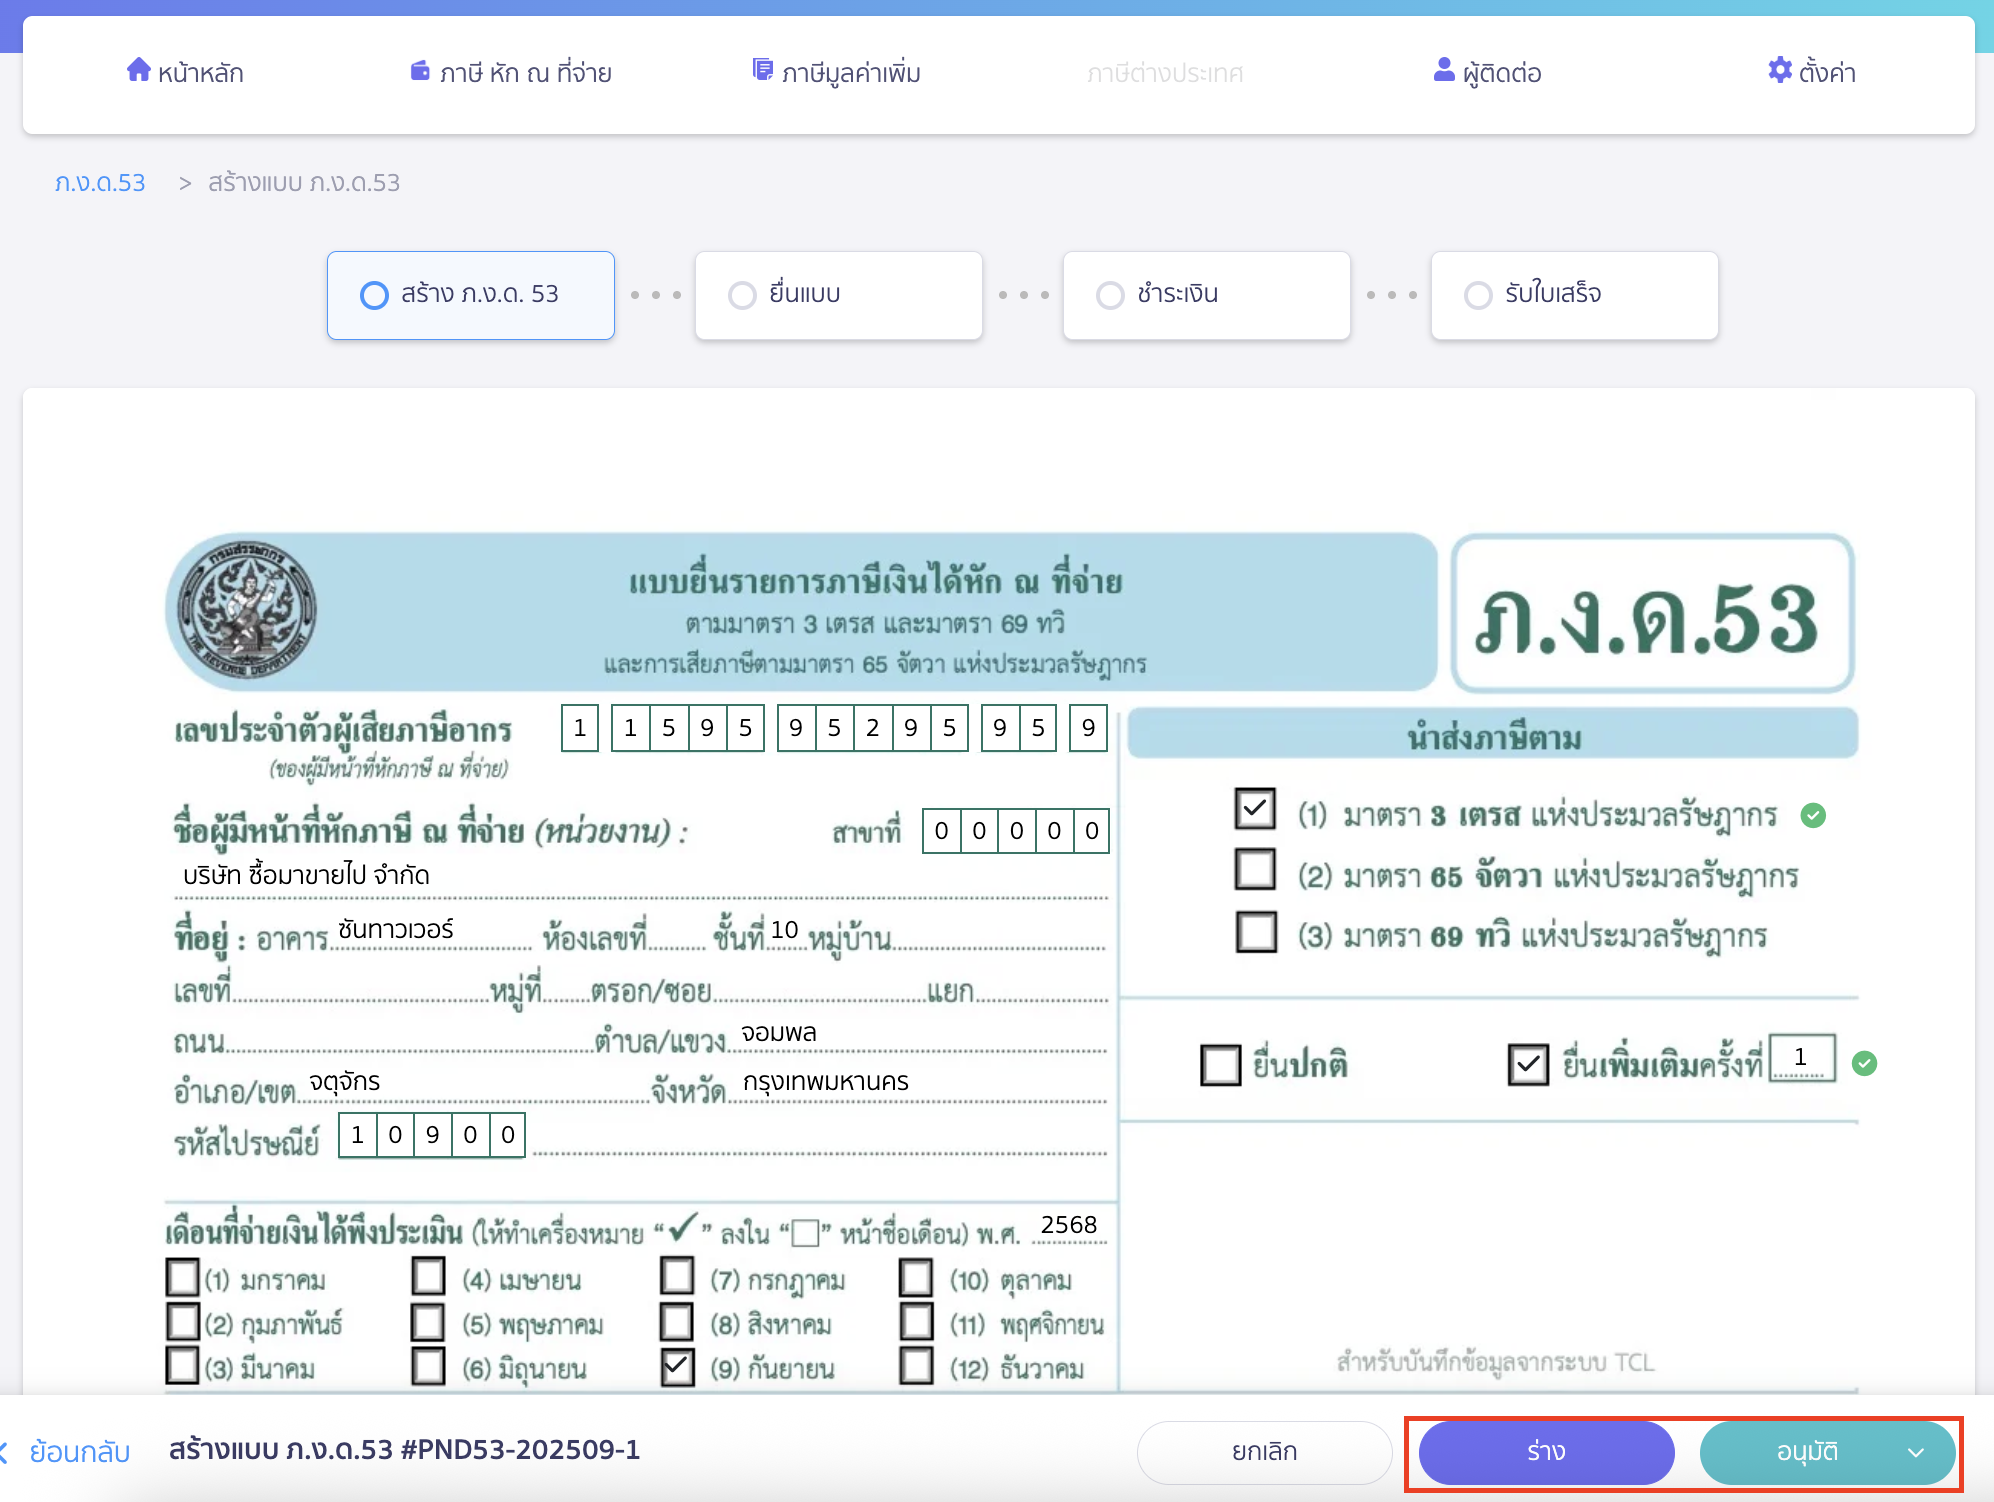The height and width of the screenshot is (1502, 1994).
Task: Click the ร่าง draft button
Action: 1545,1453
